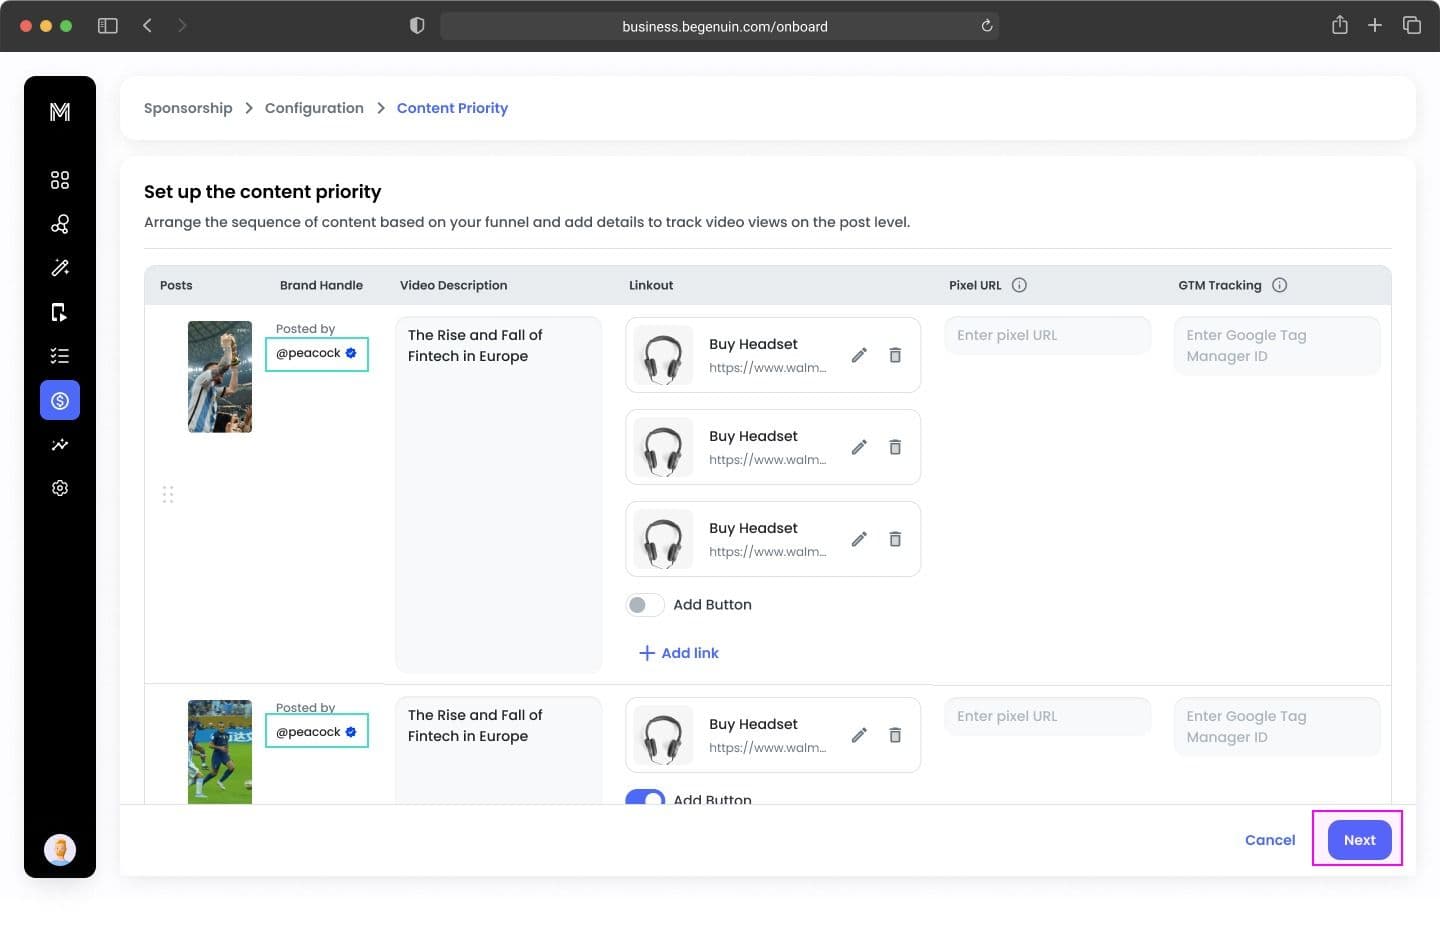Open the analytics trend icon in the sidebar
This screenshot has width=1440, height=926.
point(60,444)
